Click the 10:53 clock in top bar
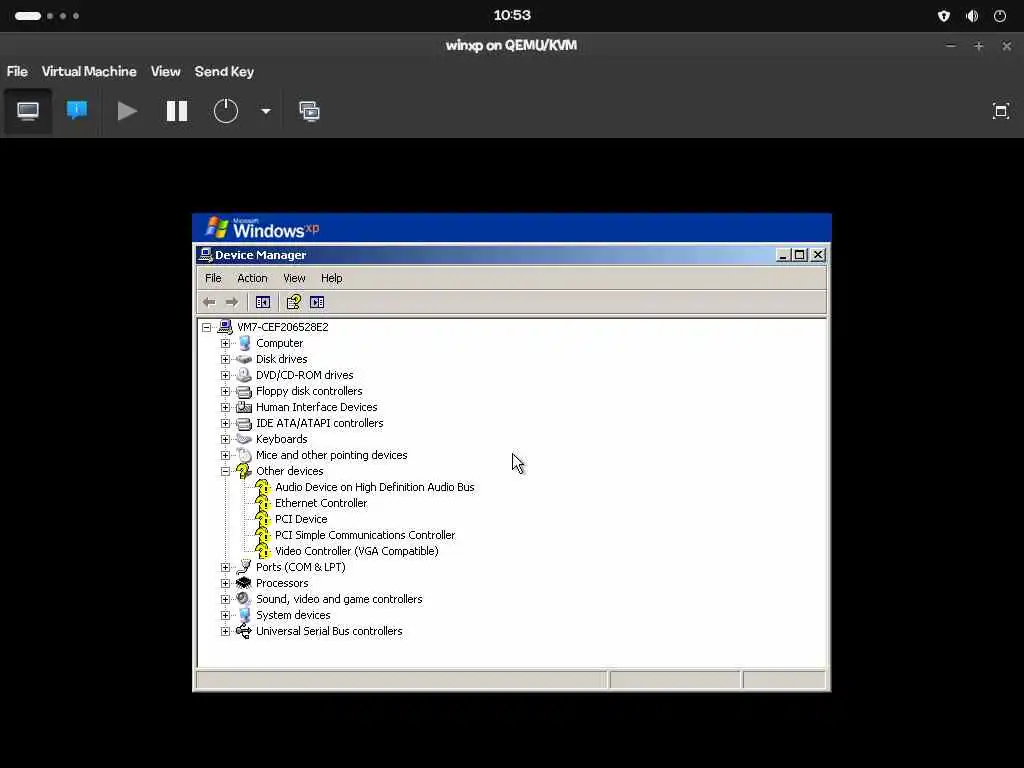Screen dimensions: 1024x768 coord(512,15)
